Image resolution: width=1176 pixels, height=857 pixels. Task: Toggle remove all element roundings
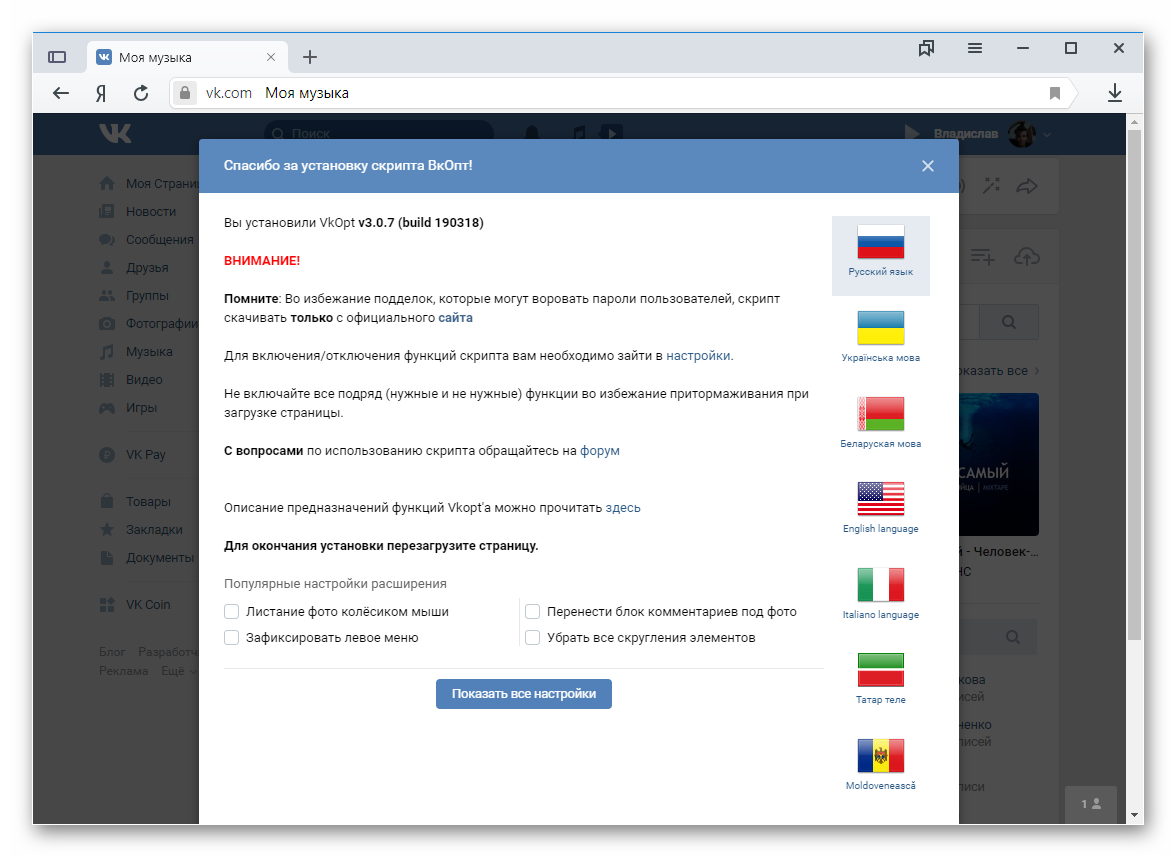533,638
